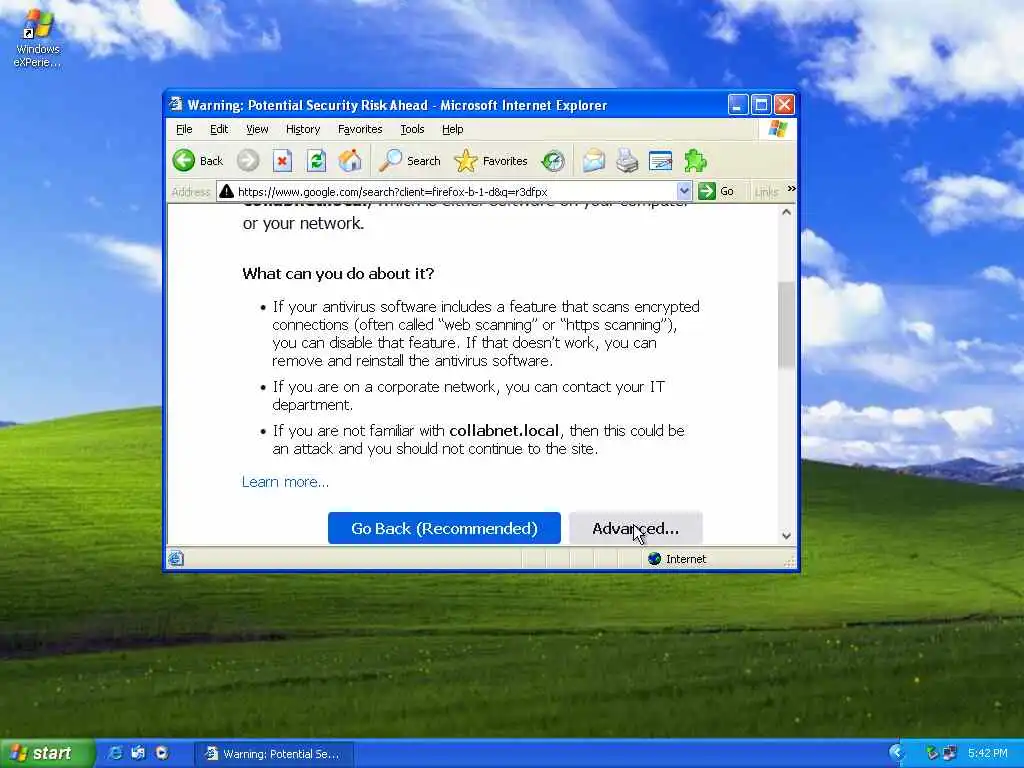The image size is (1024, 768).
Task: Select the Warning: Potential Se... taskbar button
Action: point(274,754)
